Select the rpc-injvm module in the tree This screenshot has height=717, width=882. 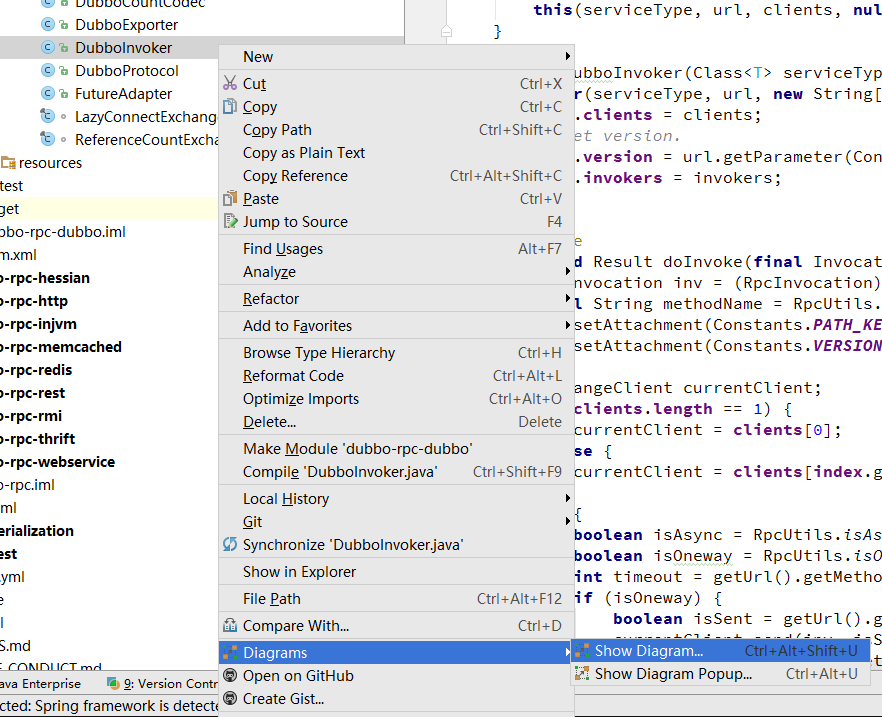(38, 324)
